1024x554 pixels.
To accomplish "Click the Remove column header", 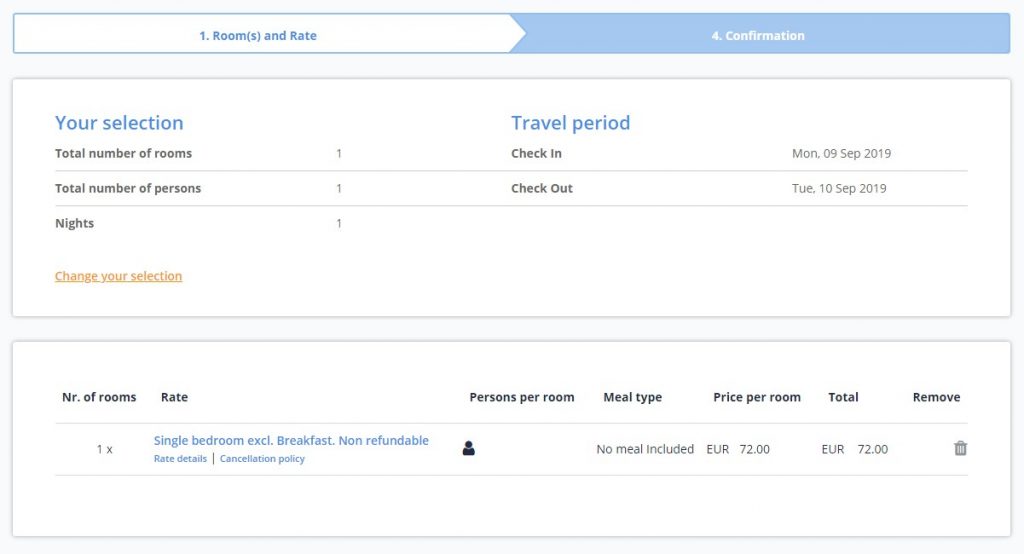I will tap(936, 397).
